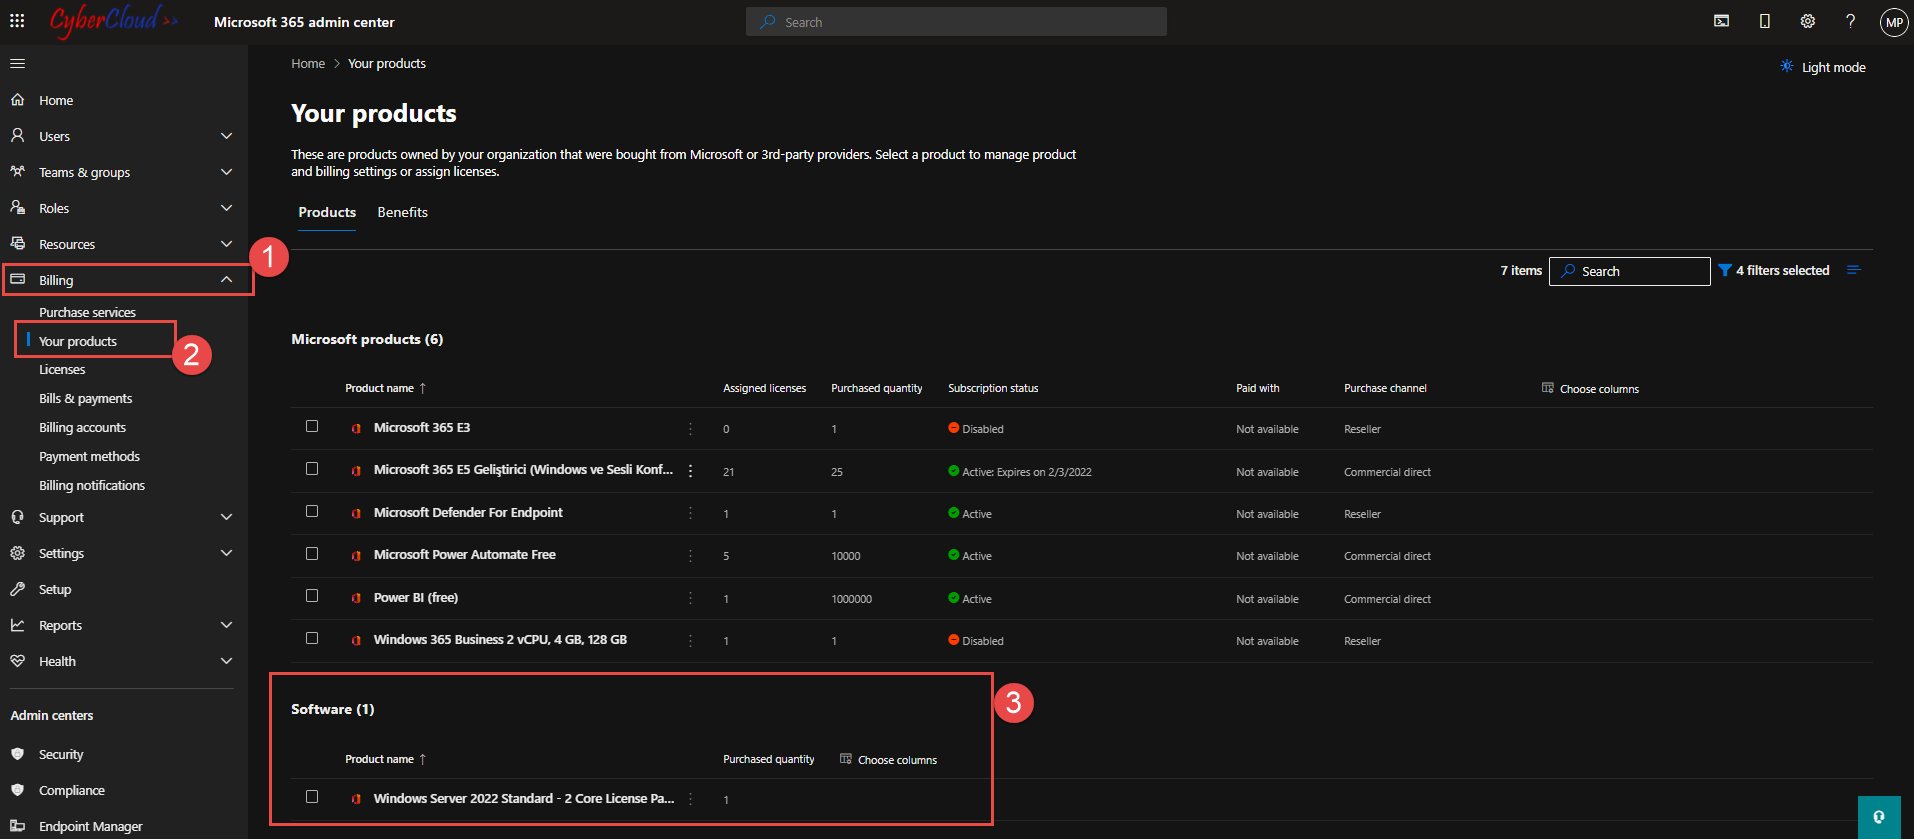The image size is (1914, 839).
Task: Select Windows Server 2022 Standard checkbox
Action: point(312,797)
